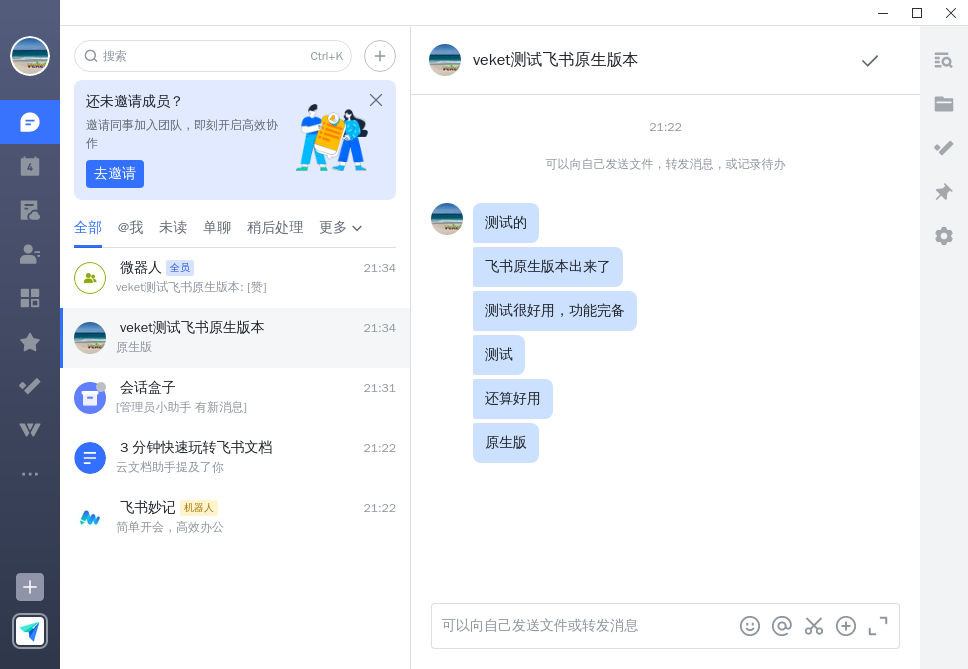Show more sidebar items via the three dots
This screenshot has height=669, width=968.
click(30, 474)
